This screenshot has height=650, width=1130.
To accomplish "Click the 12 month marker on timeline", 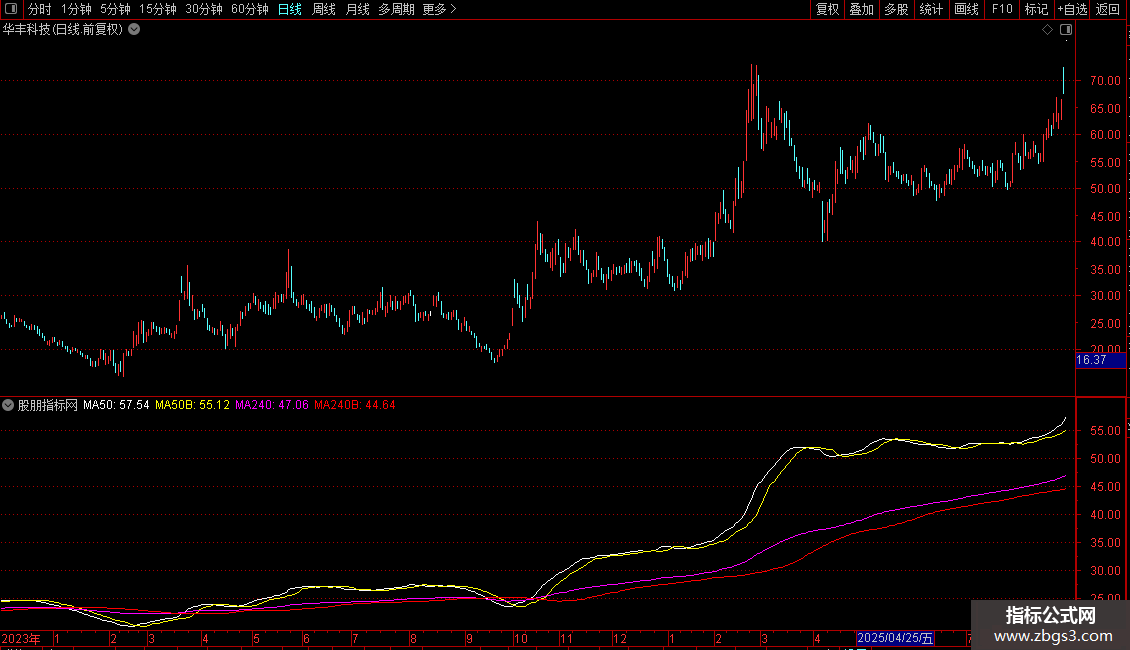I will 619,638.
